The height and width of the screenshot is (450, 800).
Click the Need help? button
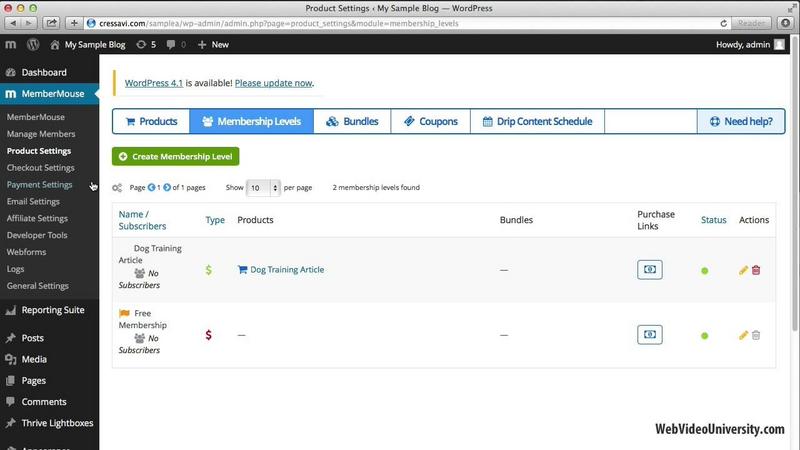tap(741, 121)
